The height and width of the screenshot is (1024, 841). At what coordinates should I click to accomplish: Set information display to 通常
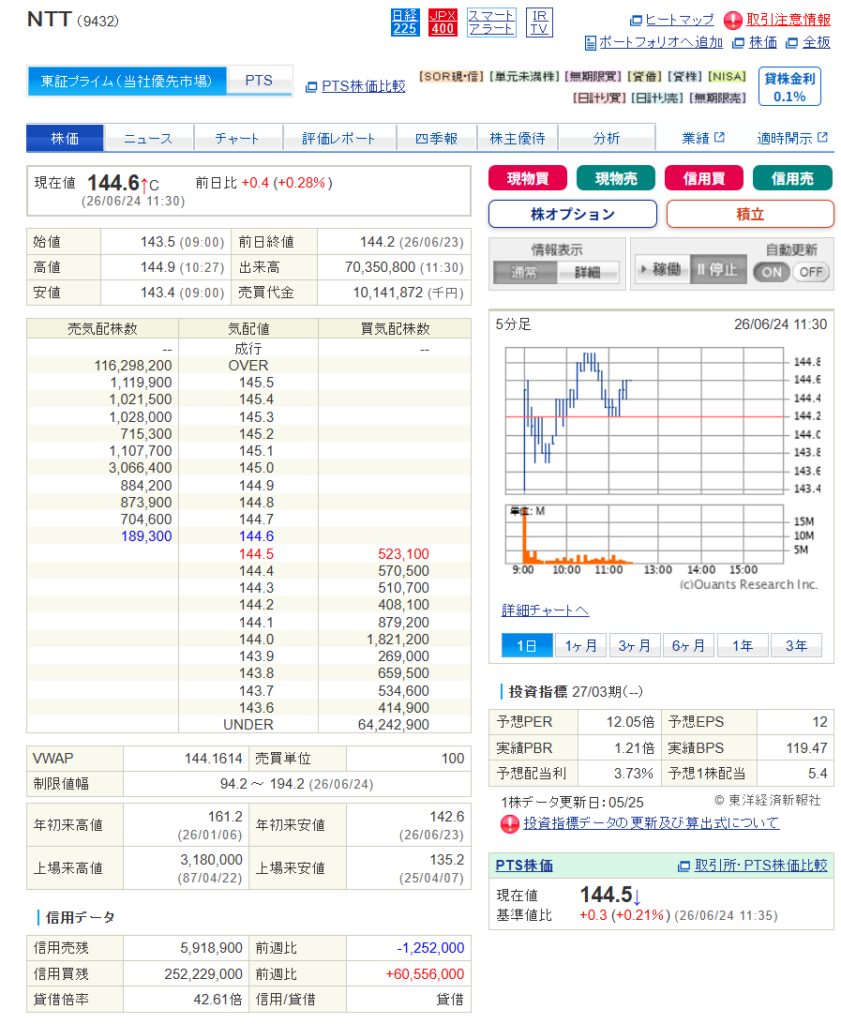(x=525, y=272)
